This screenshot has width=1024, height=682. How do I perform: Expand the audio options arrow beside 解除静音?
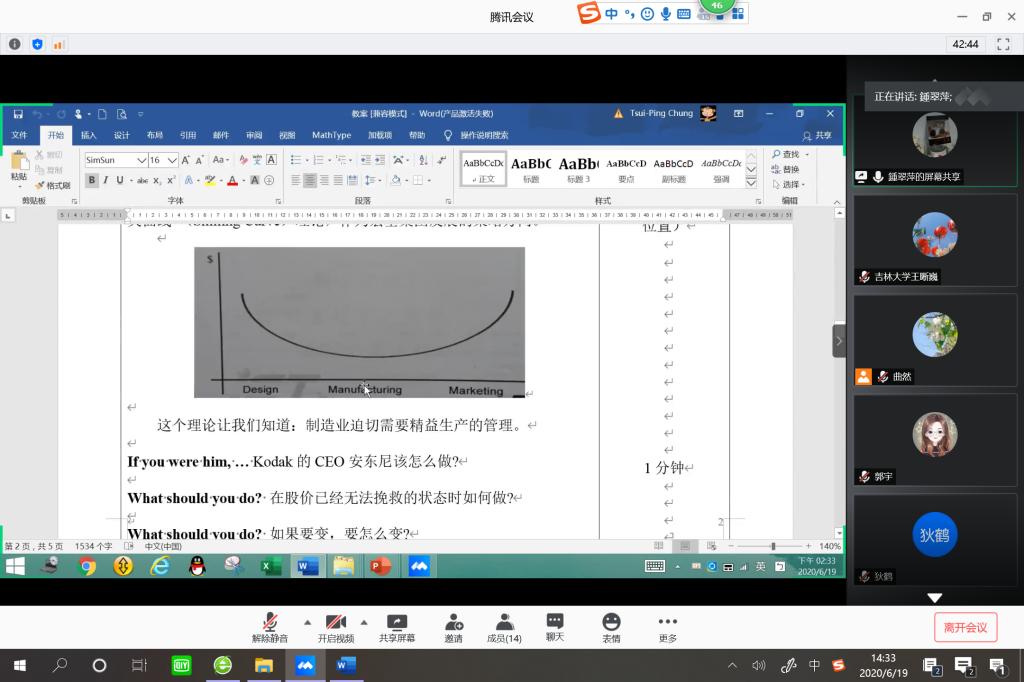pyautogui.click(x=307, y=621)
